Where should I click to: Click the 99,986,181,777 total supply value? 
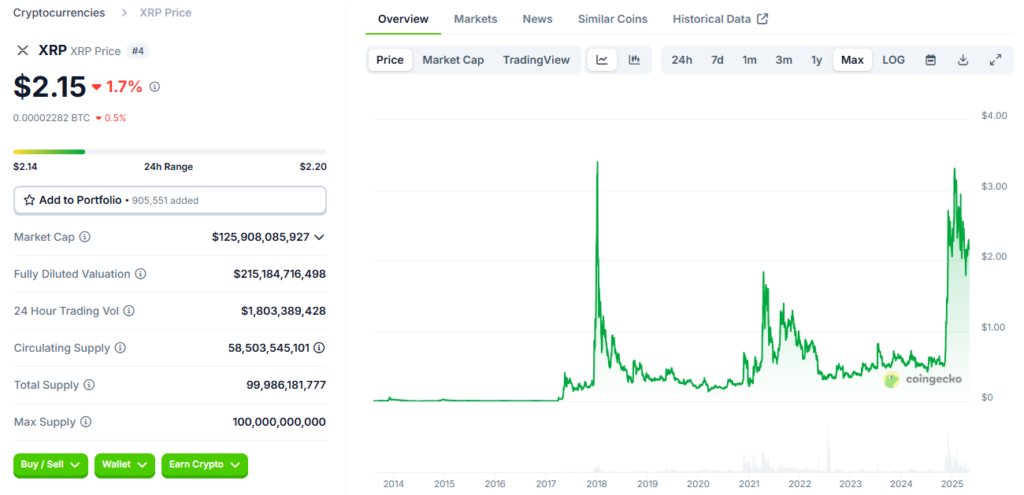coord(286,385)
